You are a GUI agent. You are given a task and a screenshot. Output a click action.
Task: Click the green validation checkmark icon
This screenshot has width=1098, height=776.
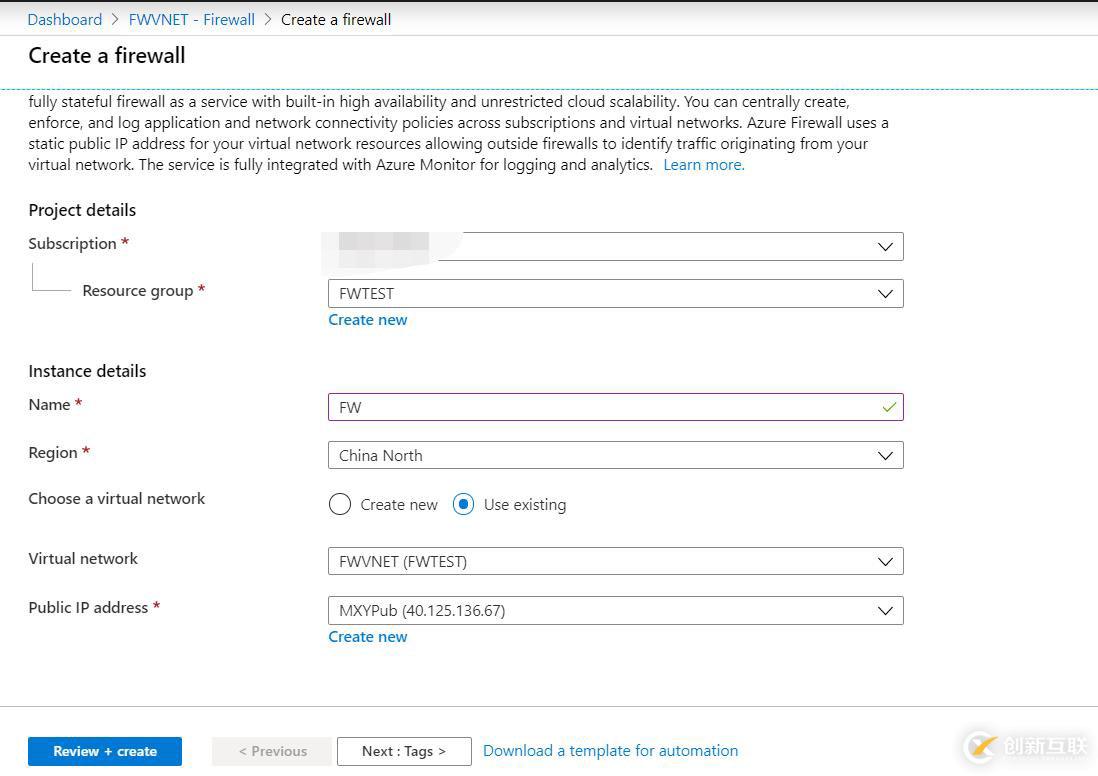886,407
